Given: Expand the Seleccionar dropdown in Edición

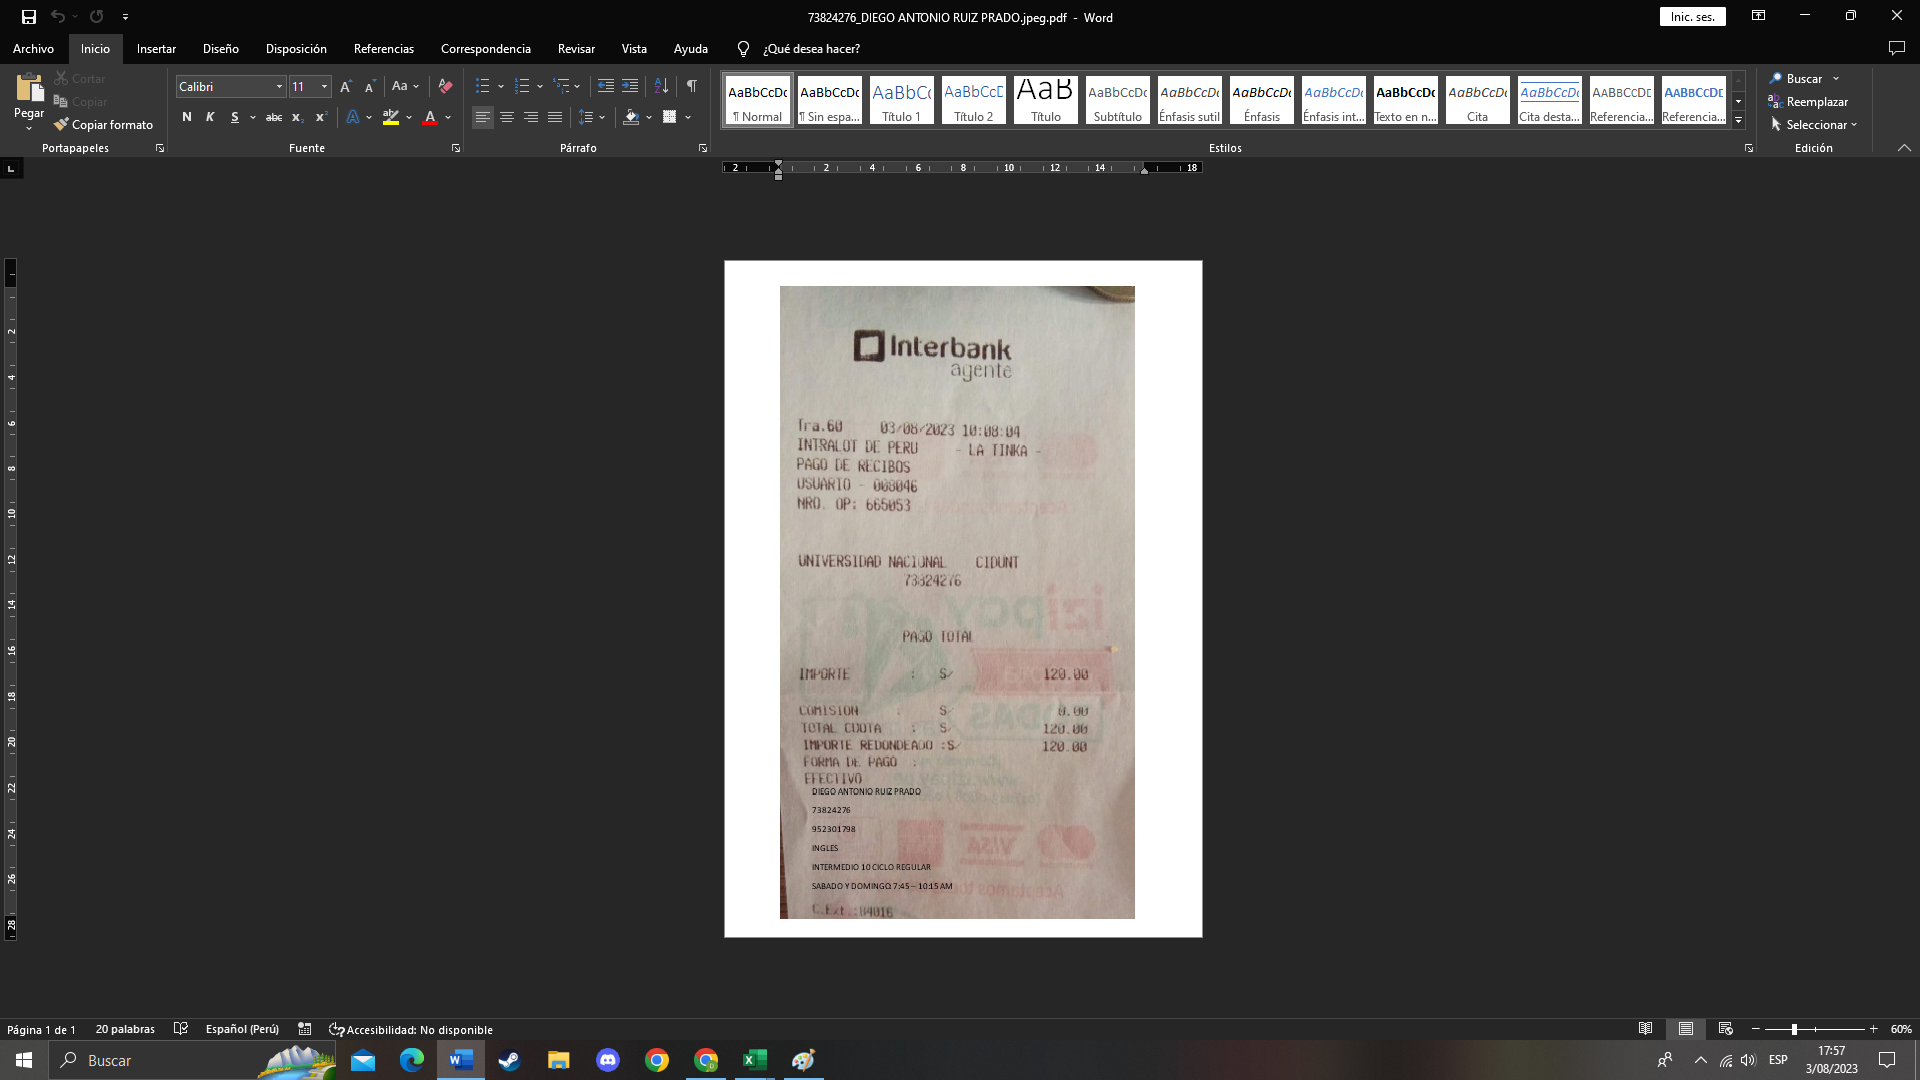Looking at the screenshot, I should click(1814, 125).
